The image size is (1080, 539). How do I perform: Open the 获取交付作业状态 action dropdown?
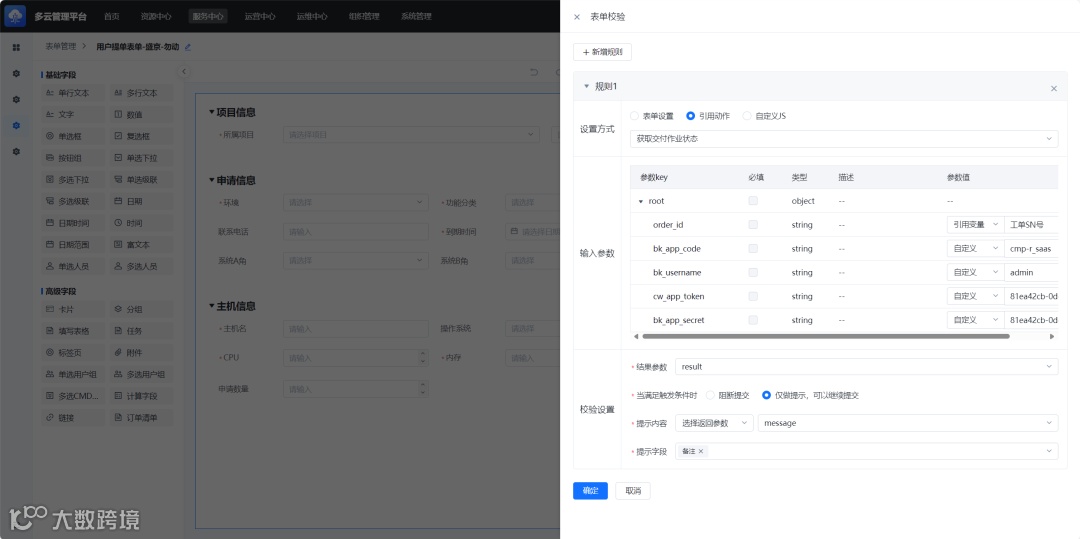[x=844, y=138]
